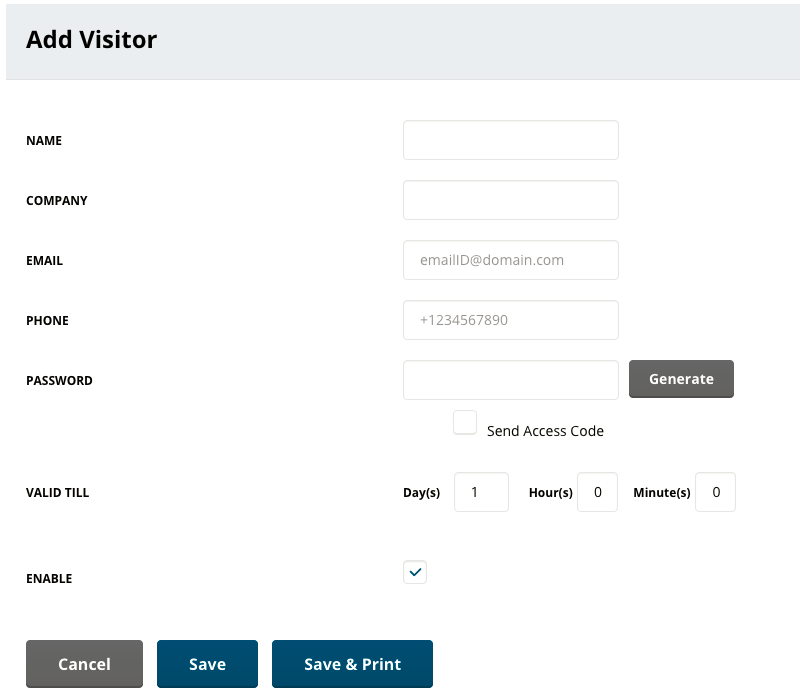804x693 pixels.
Task: Click the Add Visitor heading
Action: point(91,39)
